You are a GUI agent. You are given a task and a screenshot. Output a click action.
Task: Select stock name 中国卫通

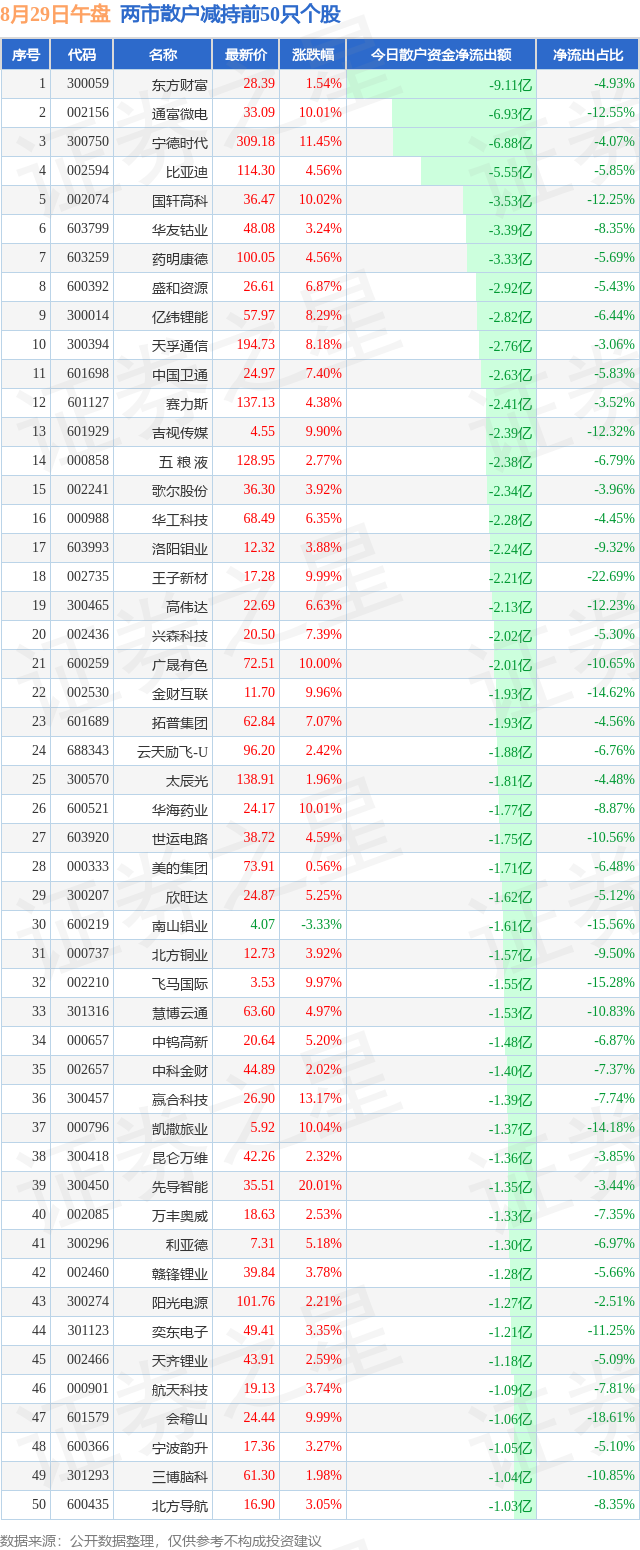coord(180,374)
